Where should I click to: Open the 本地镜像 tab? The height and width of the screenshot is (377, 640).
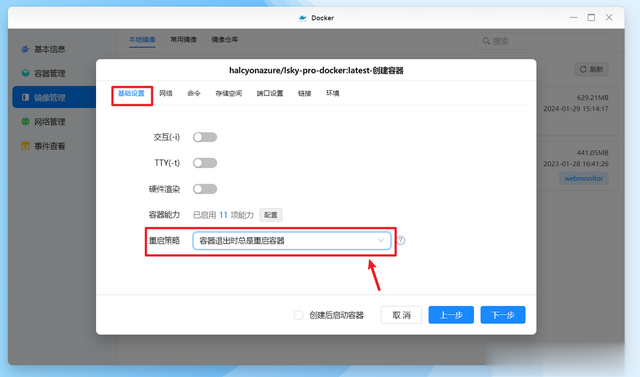point(142,40)
